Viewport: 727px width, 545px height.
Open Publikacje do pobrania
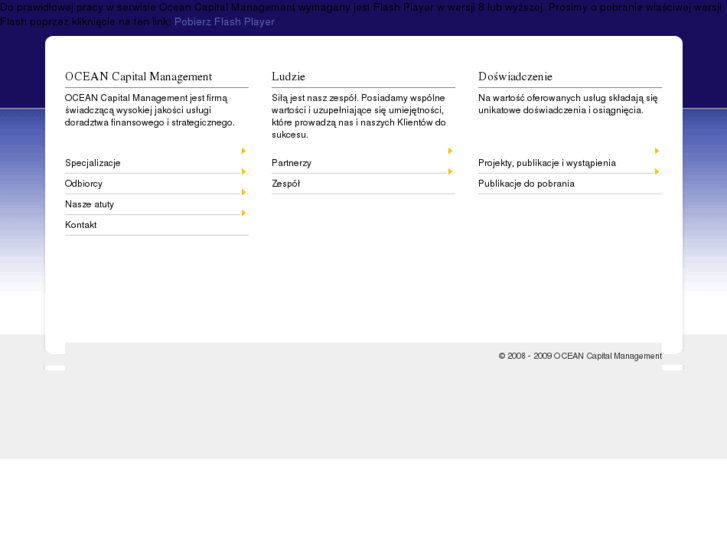526,184
